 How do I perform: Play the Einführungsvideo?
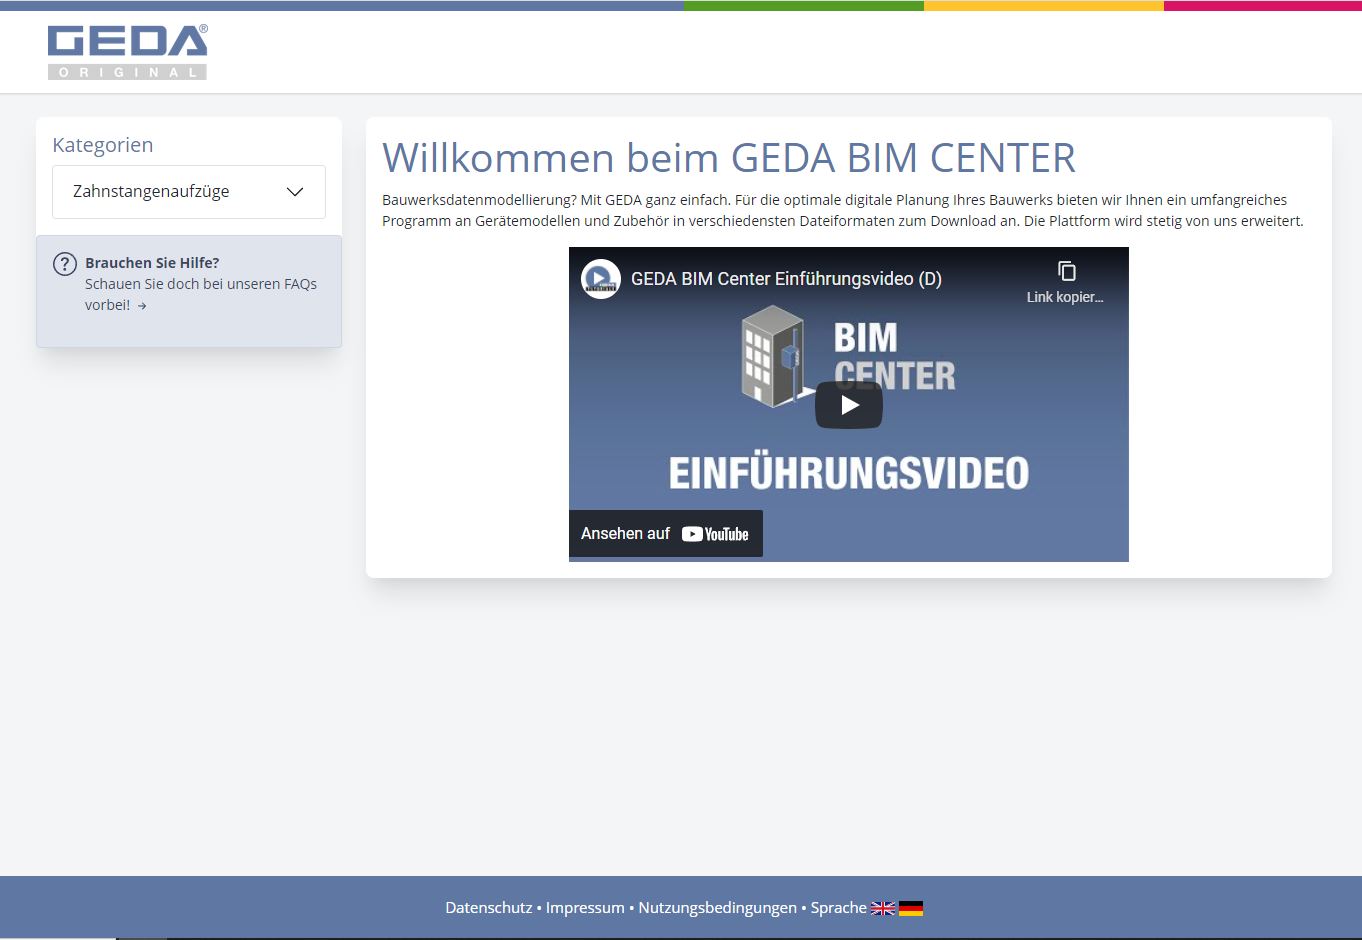click(848, 405)
